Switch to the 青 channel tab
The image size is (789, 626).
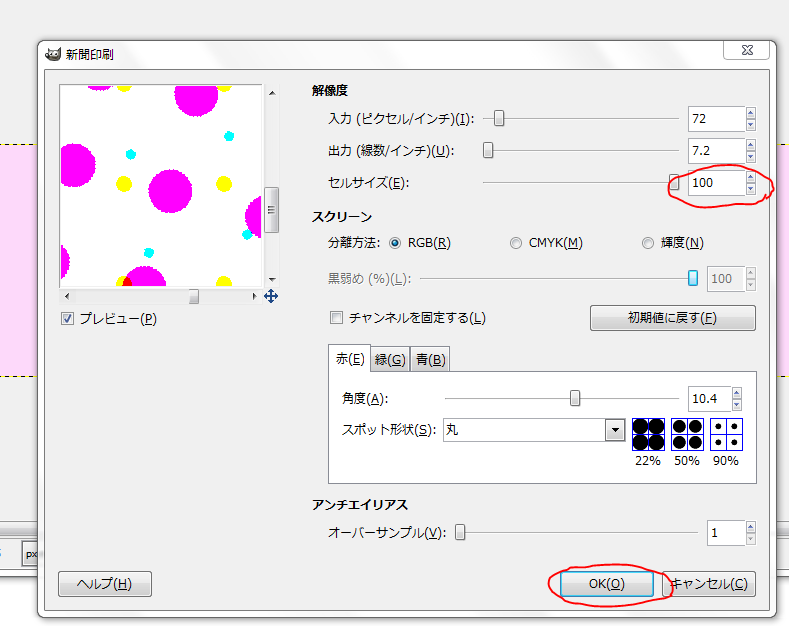click(430, 360)
